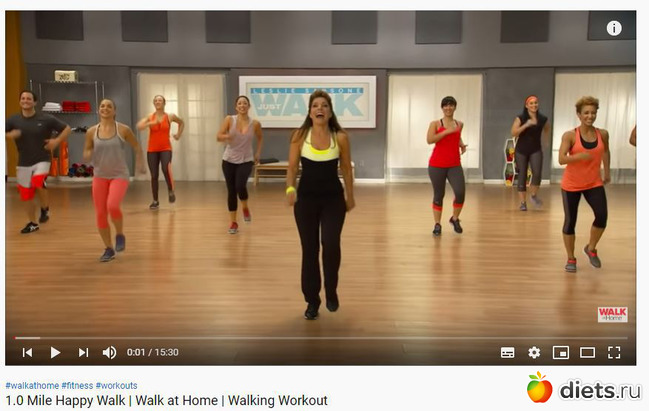Image resolution: width=649 pixels, height=411 pixels.
Task: Mute the video volume
Action: click(110, 352)
